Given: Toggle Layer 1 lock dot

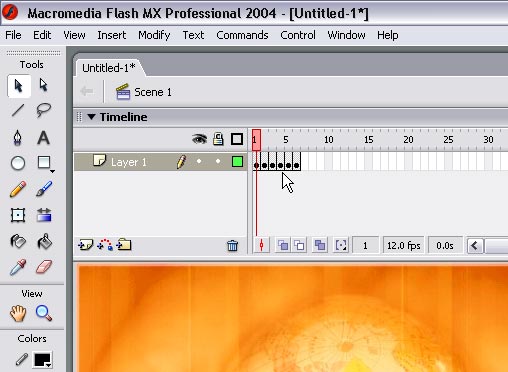Looking at the screenshot, I should point(218,162).
